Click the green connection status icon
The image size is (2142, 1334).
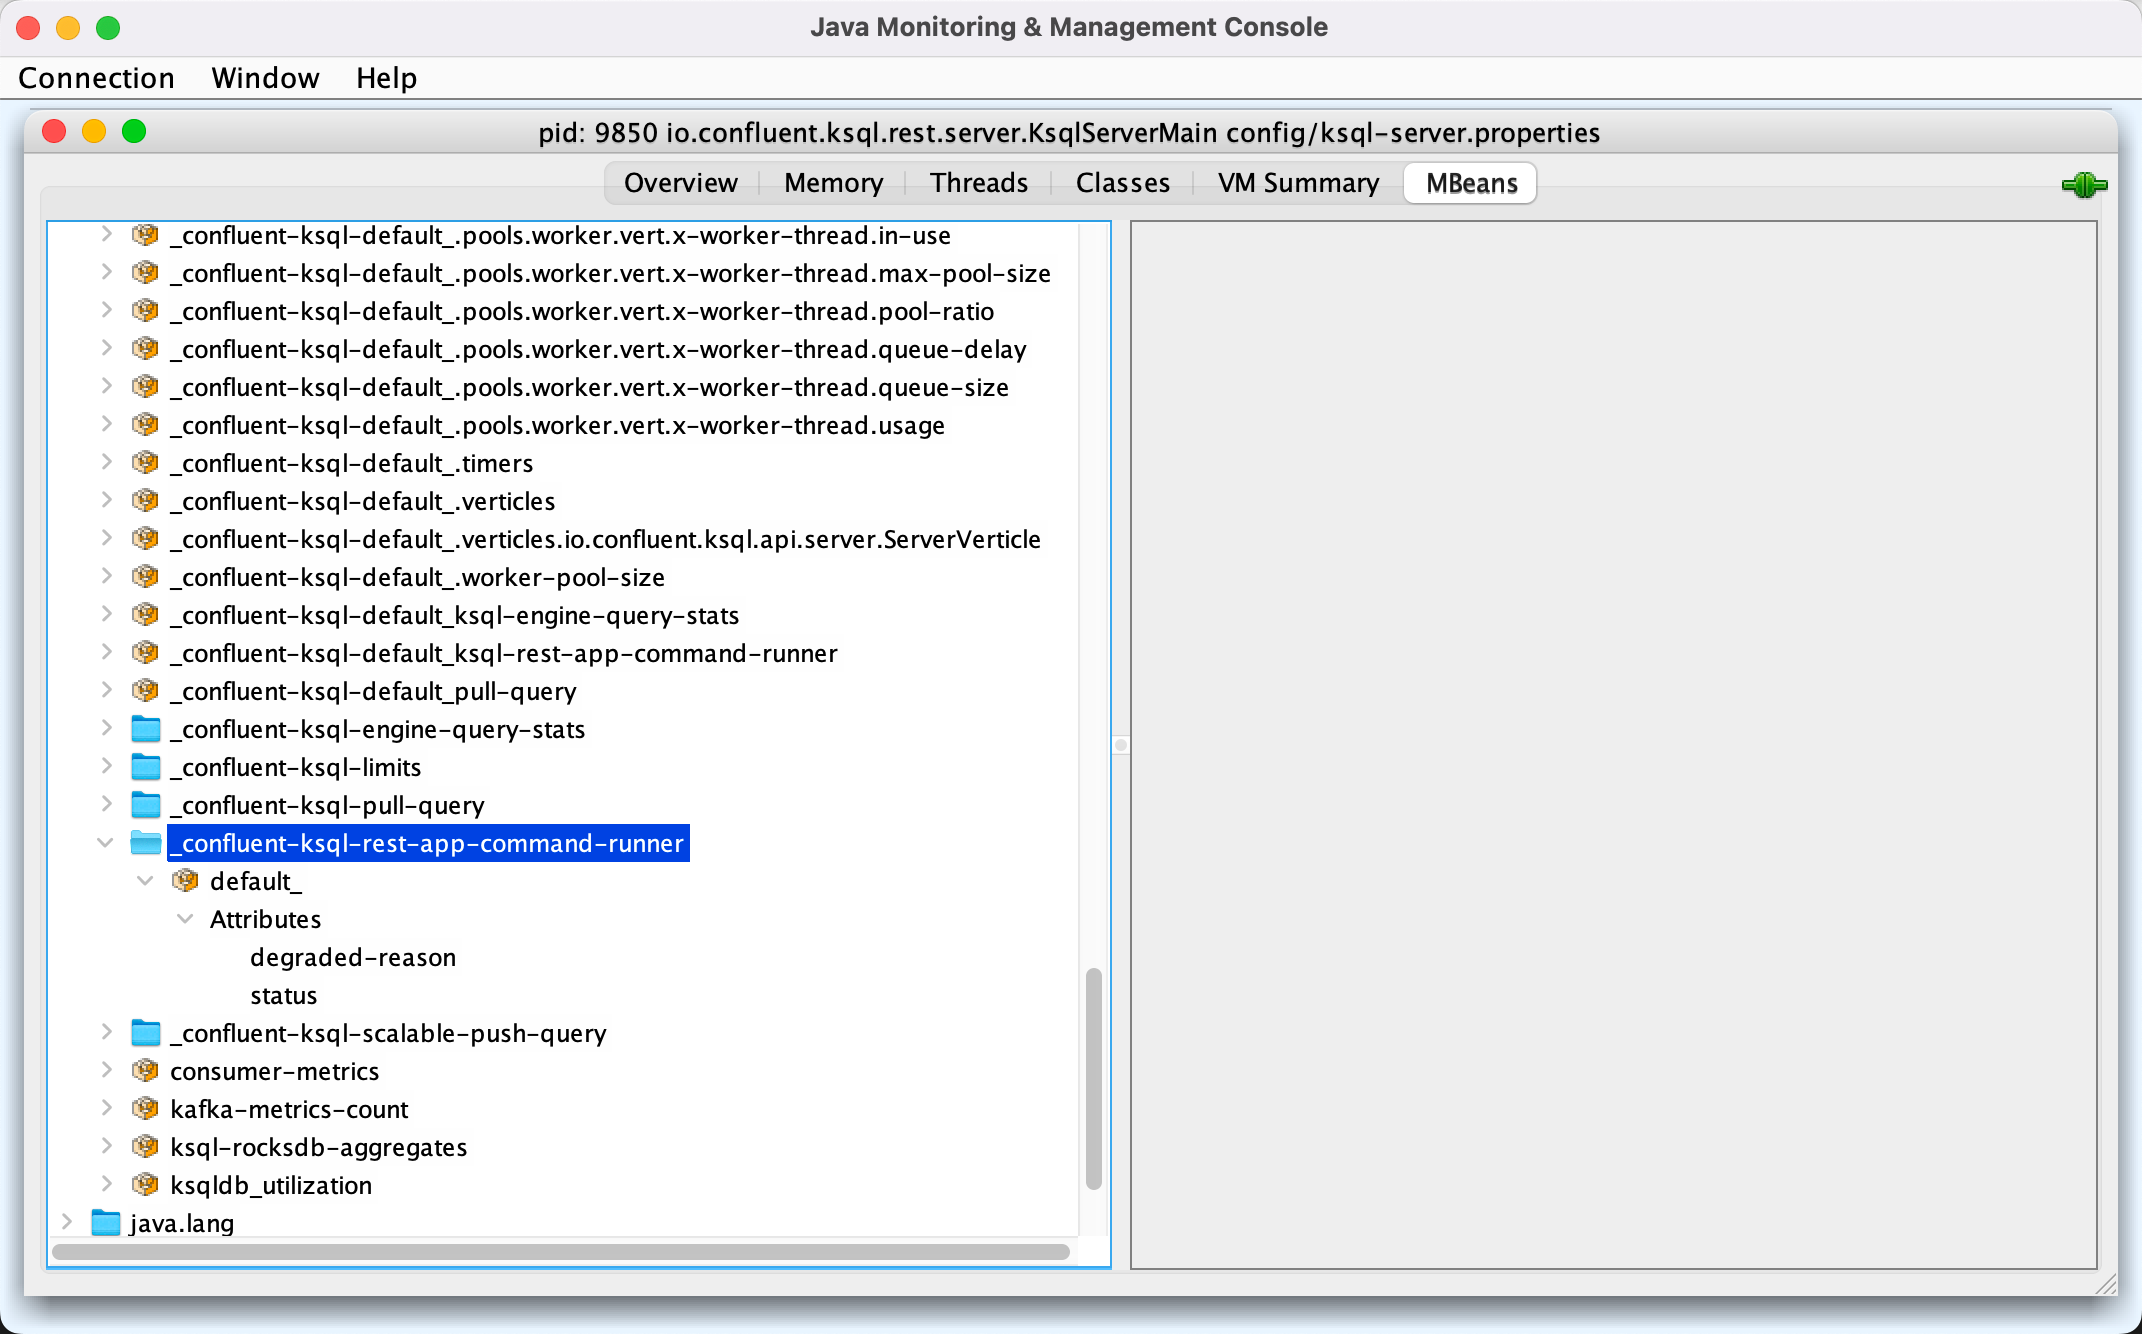(x=2085, y=183)
